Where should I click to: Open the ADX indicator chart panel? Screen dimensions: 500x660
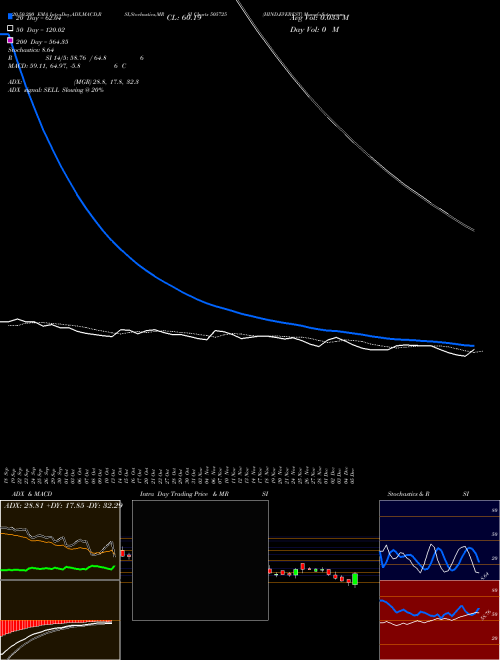60,540
